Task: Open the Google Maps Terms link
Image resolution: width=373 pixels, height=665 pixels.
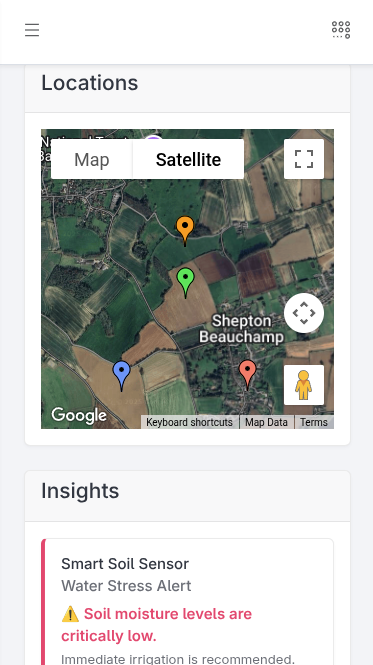Action: click(x=314, y=422)
